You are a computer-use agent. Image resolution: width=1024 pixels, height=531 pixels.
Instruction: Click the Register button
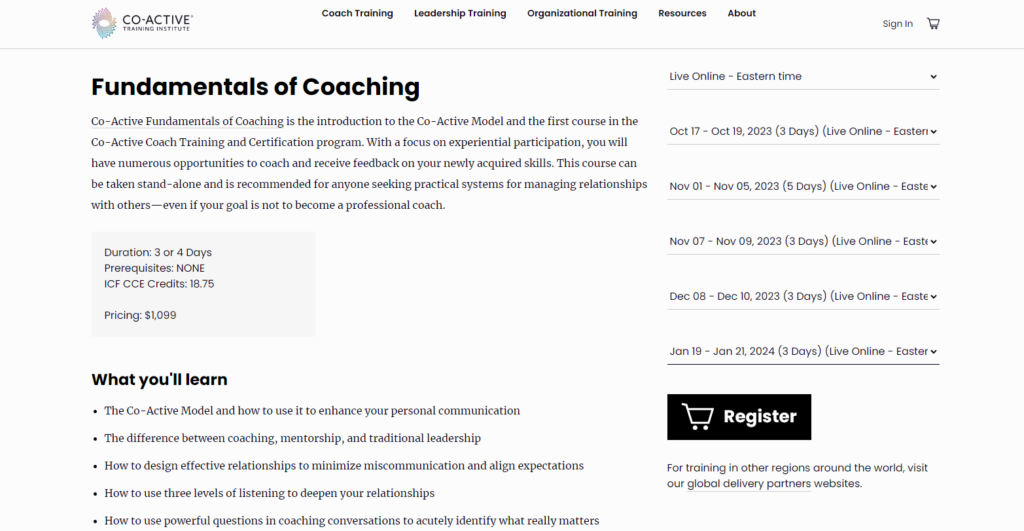(x=739, y=417)
